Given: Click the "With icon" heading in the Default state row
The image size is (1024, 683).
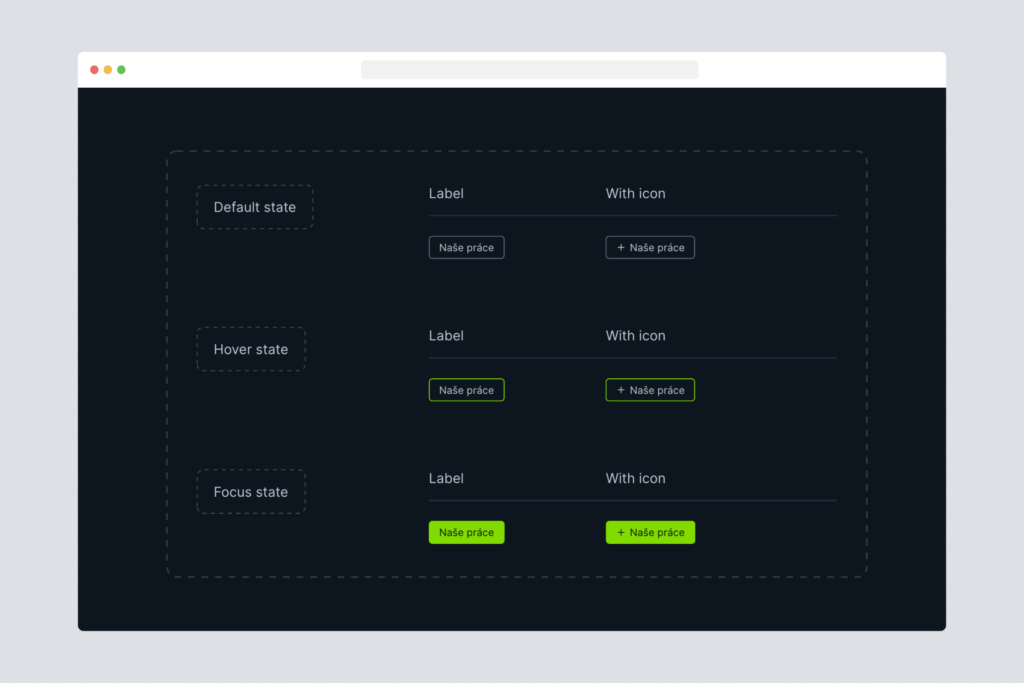Looking at the screenshot, I should point(635,193).
